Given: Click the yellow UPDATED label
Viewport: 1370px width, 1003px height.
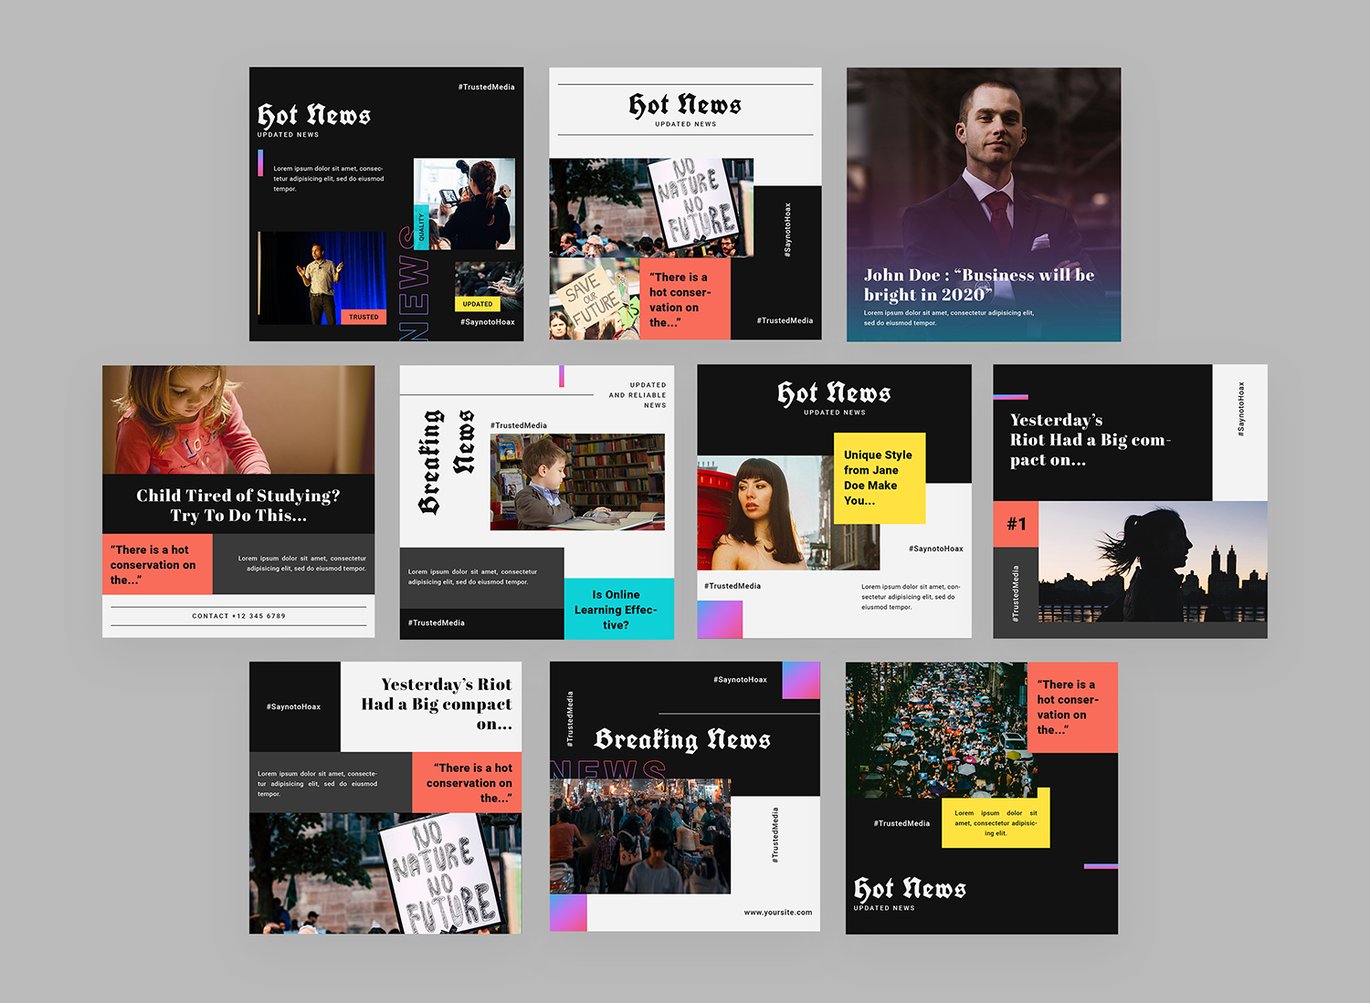Looking at the screenshot, I should (x=478, y=304).
